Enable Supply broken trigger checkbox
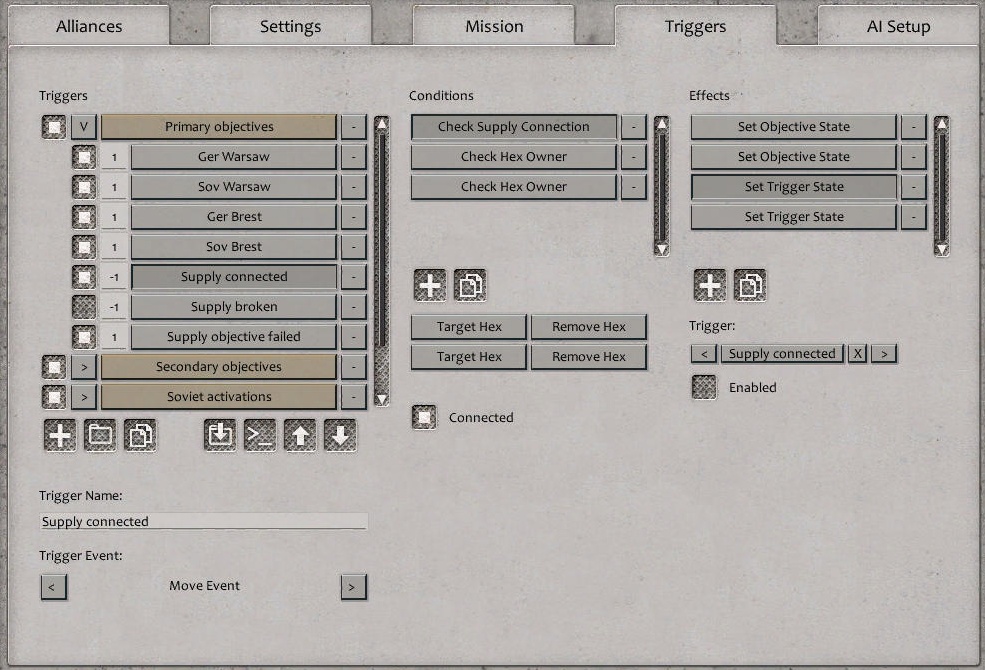 pyautogui.click(x=84, y=307)
